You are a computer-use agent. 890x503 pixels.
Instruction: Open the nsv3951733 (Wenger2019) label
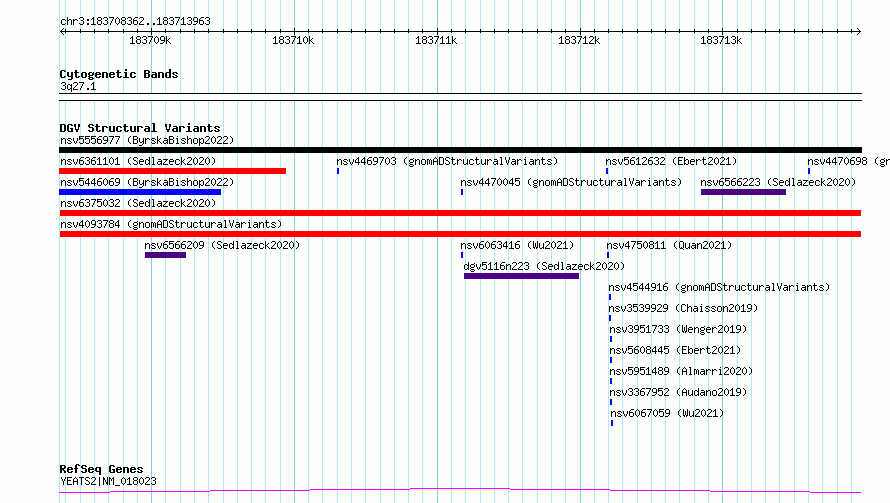[678, 329]
